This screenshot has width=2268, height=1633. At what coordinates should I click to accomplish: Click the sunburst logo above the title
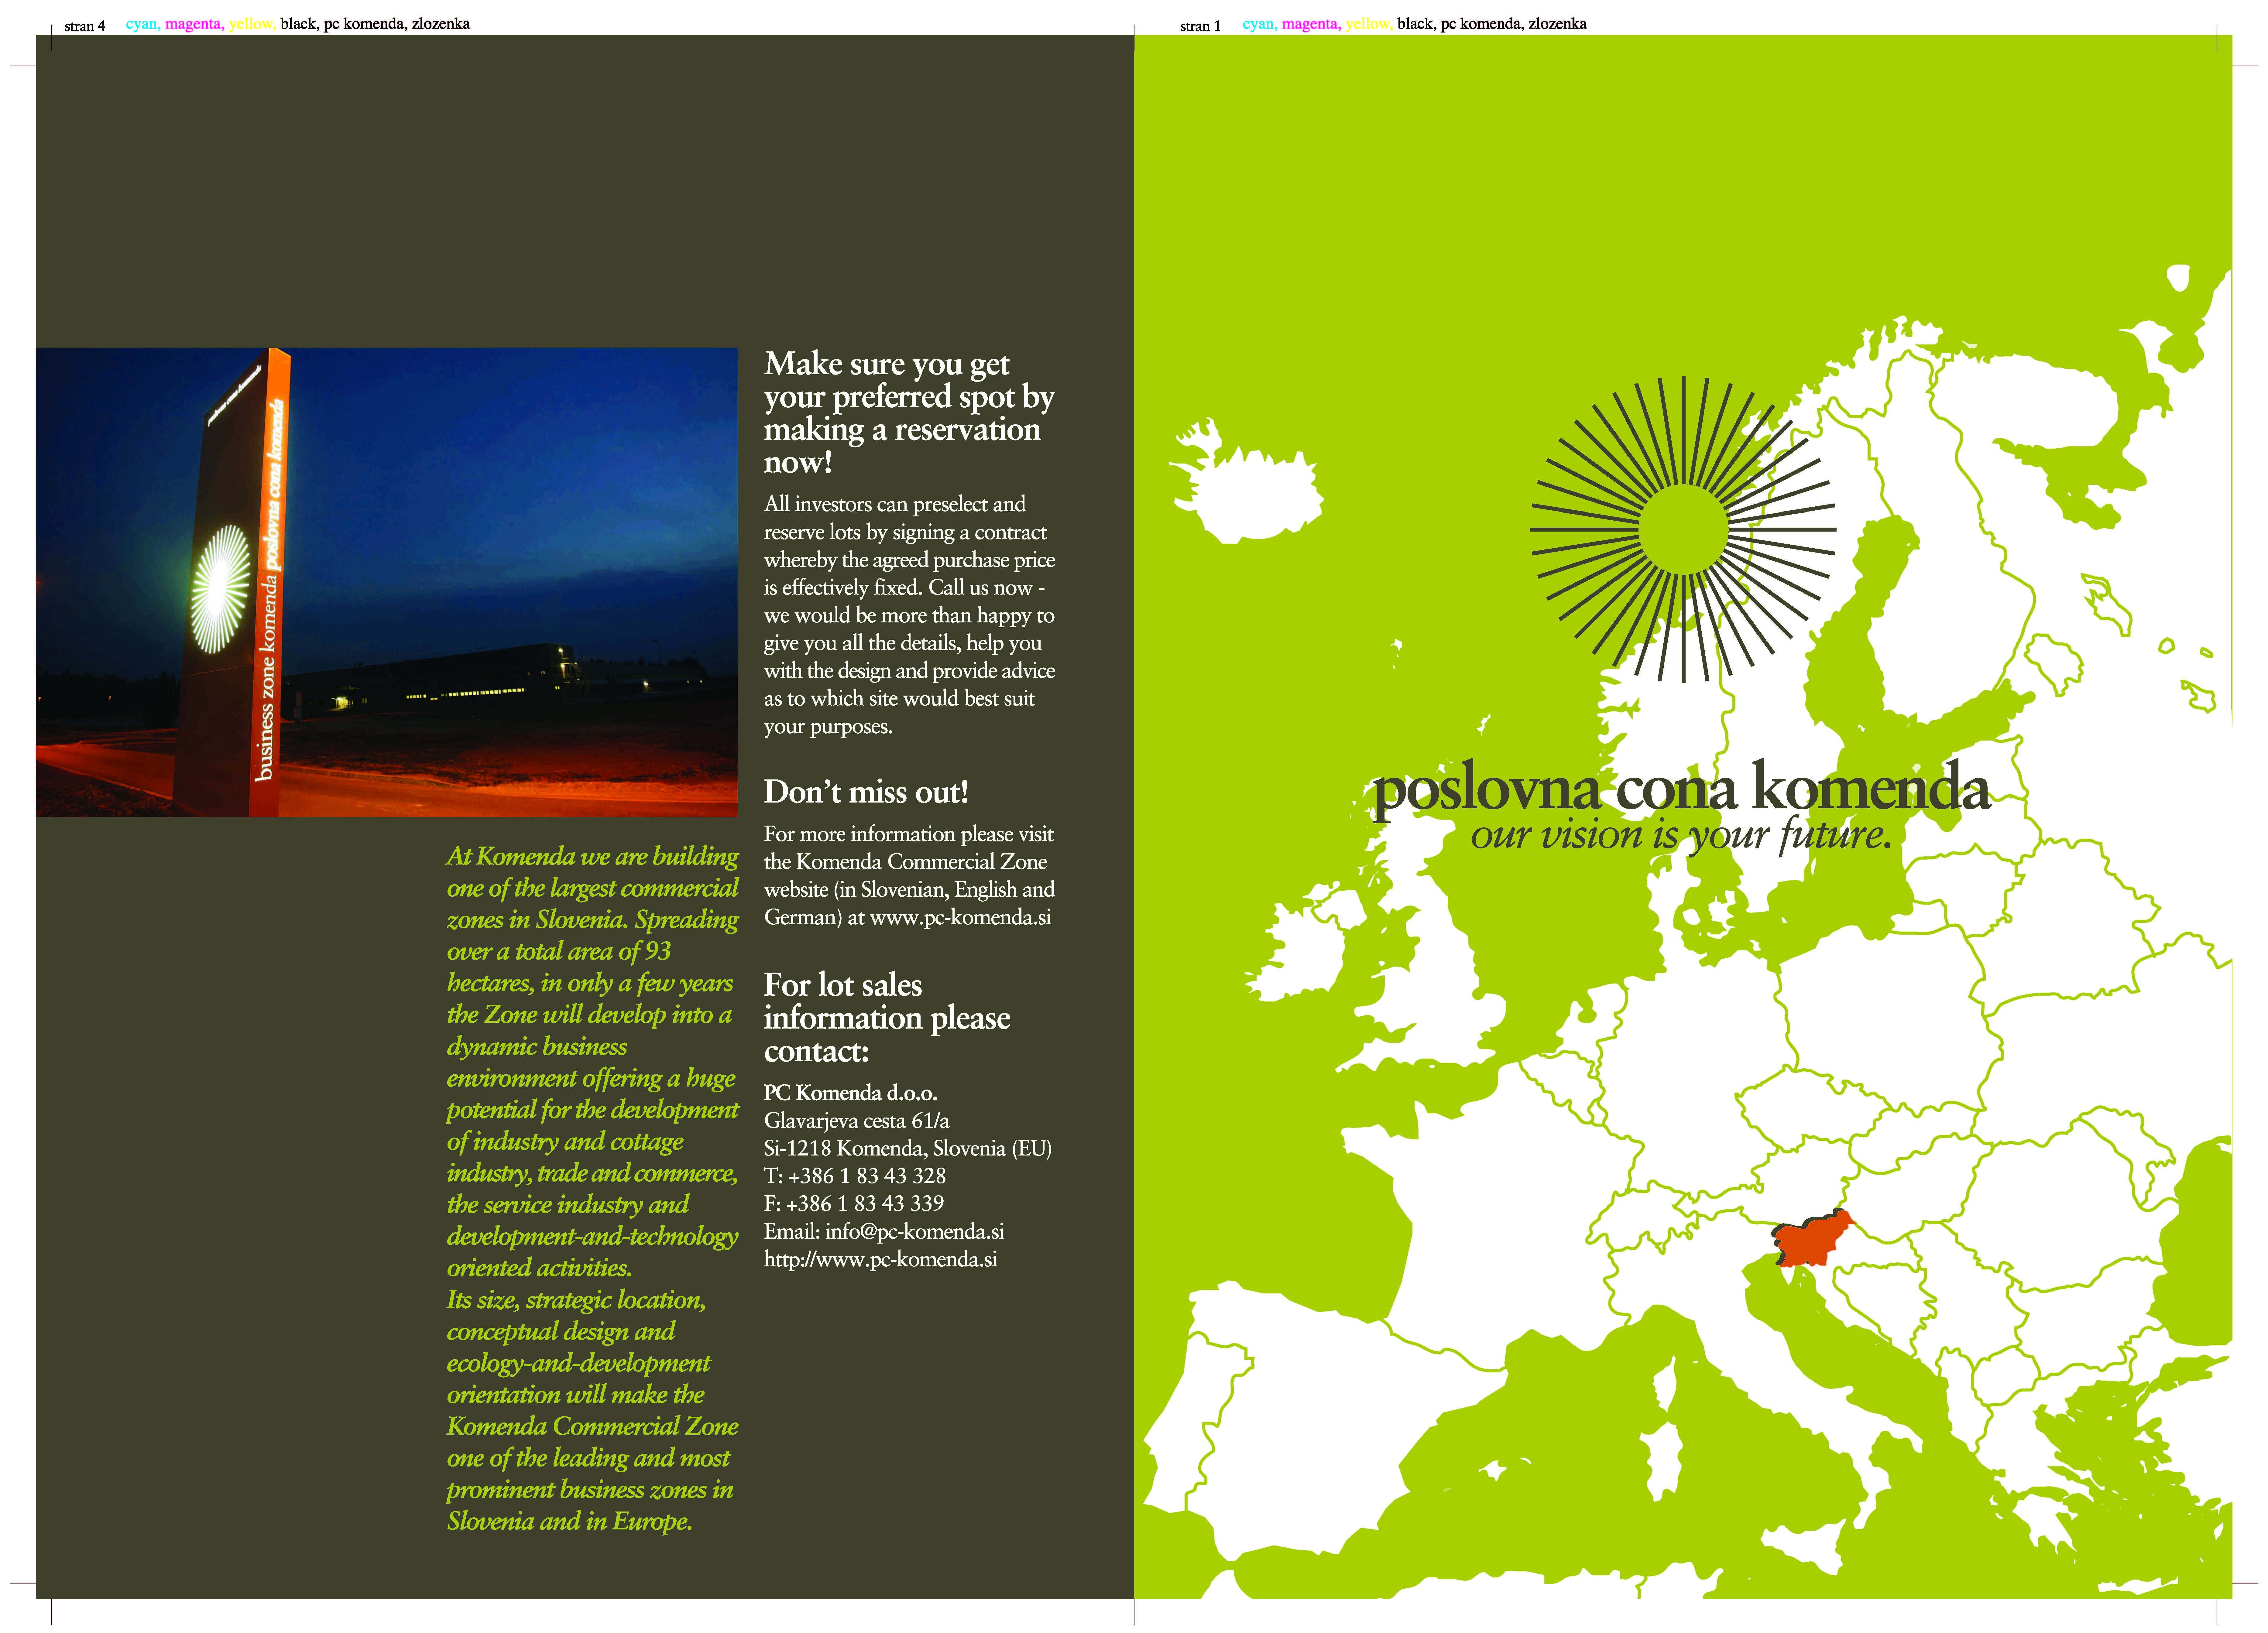click(x=1683, y=529)
